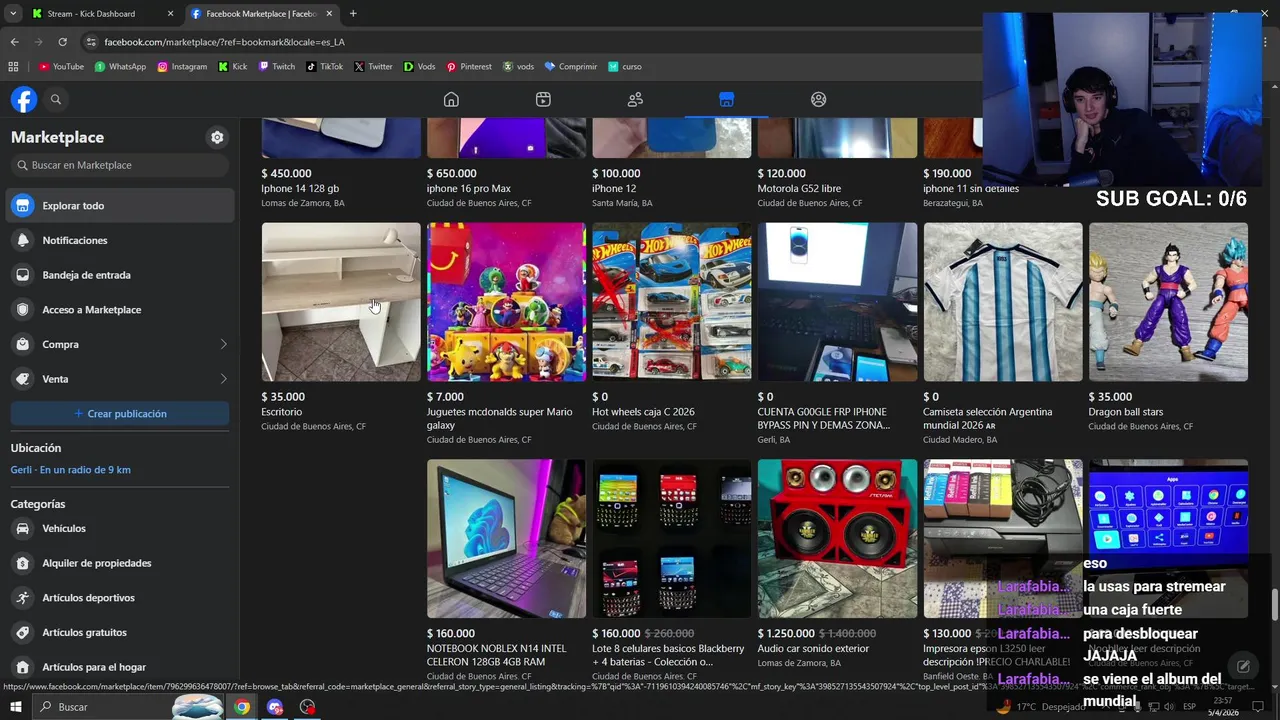Click the Facebook search magnifier icon
This screenshot has width=1280, height=720.
click(56, 99)
